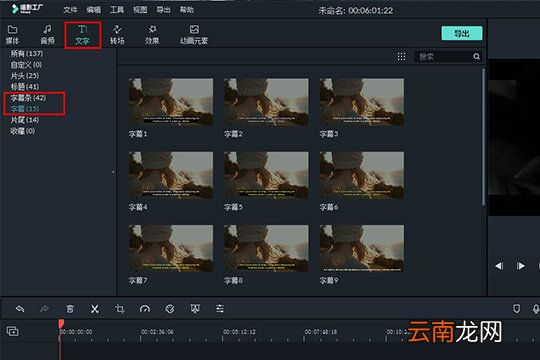Viewport: 540px width, 360px height.
Task: Click the teal 导出 export button
Action: pyautogui.click(x=462, y=33)
